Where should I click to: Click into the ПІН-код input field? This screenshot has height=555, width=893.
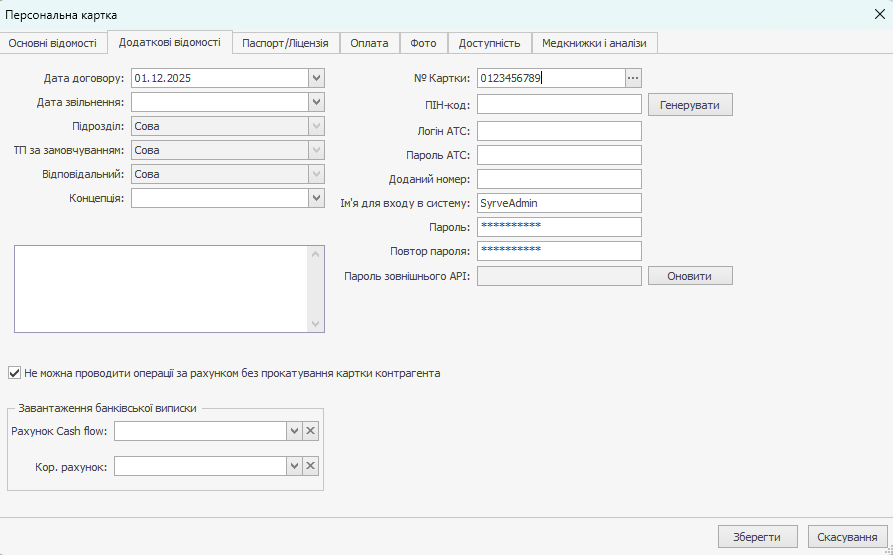559,104
